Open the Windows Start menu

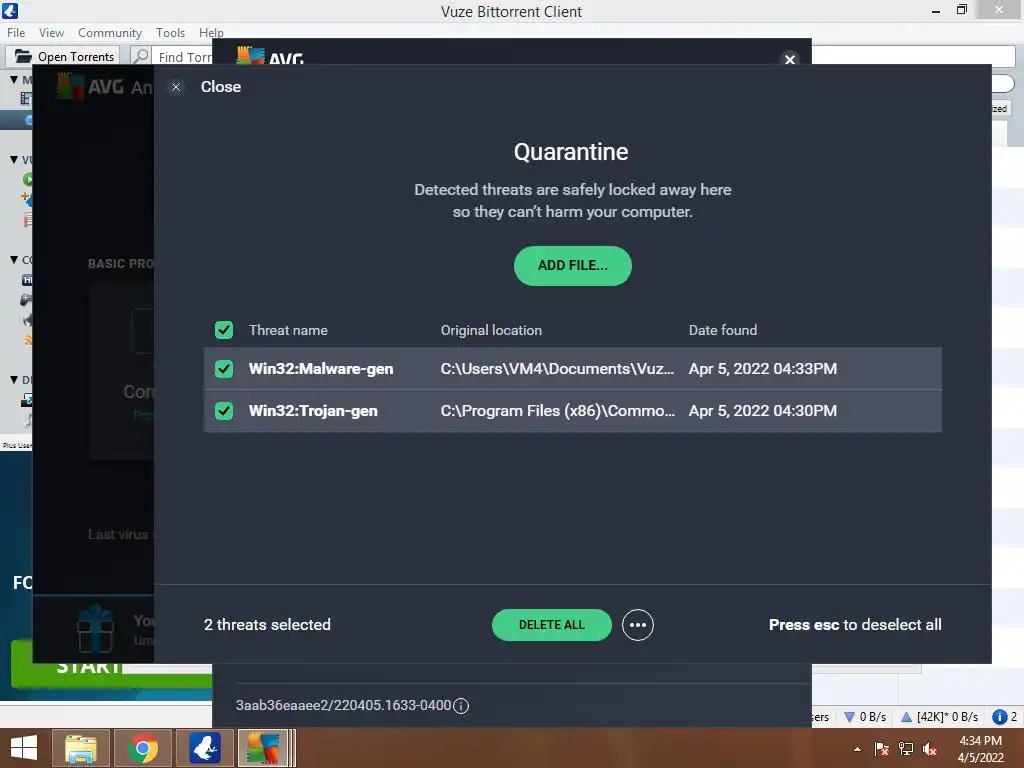[x=24, y=748]
